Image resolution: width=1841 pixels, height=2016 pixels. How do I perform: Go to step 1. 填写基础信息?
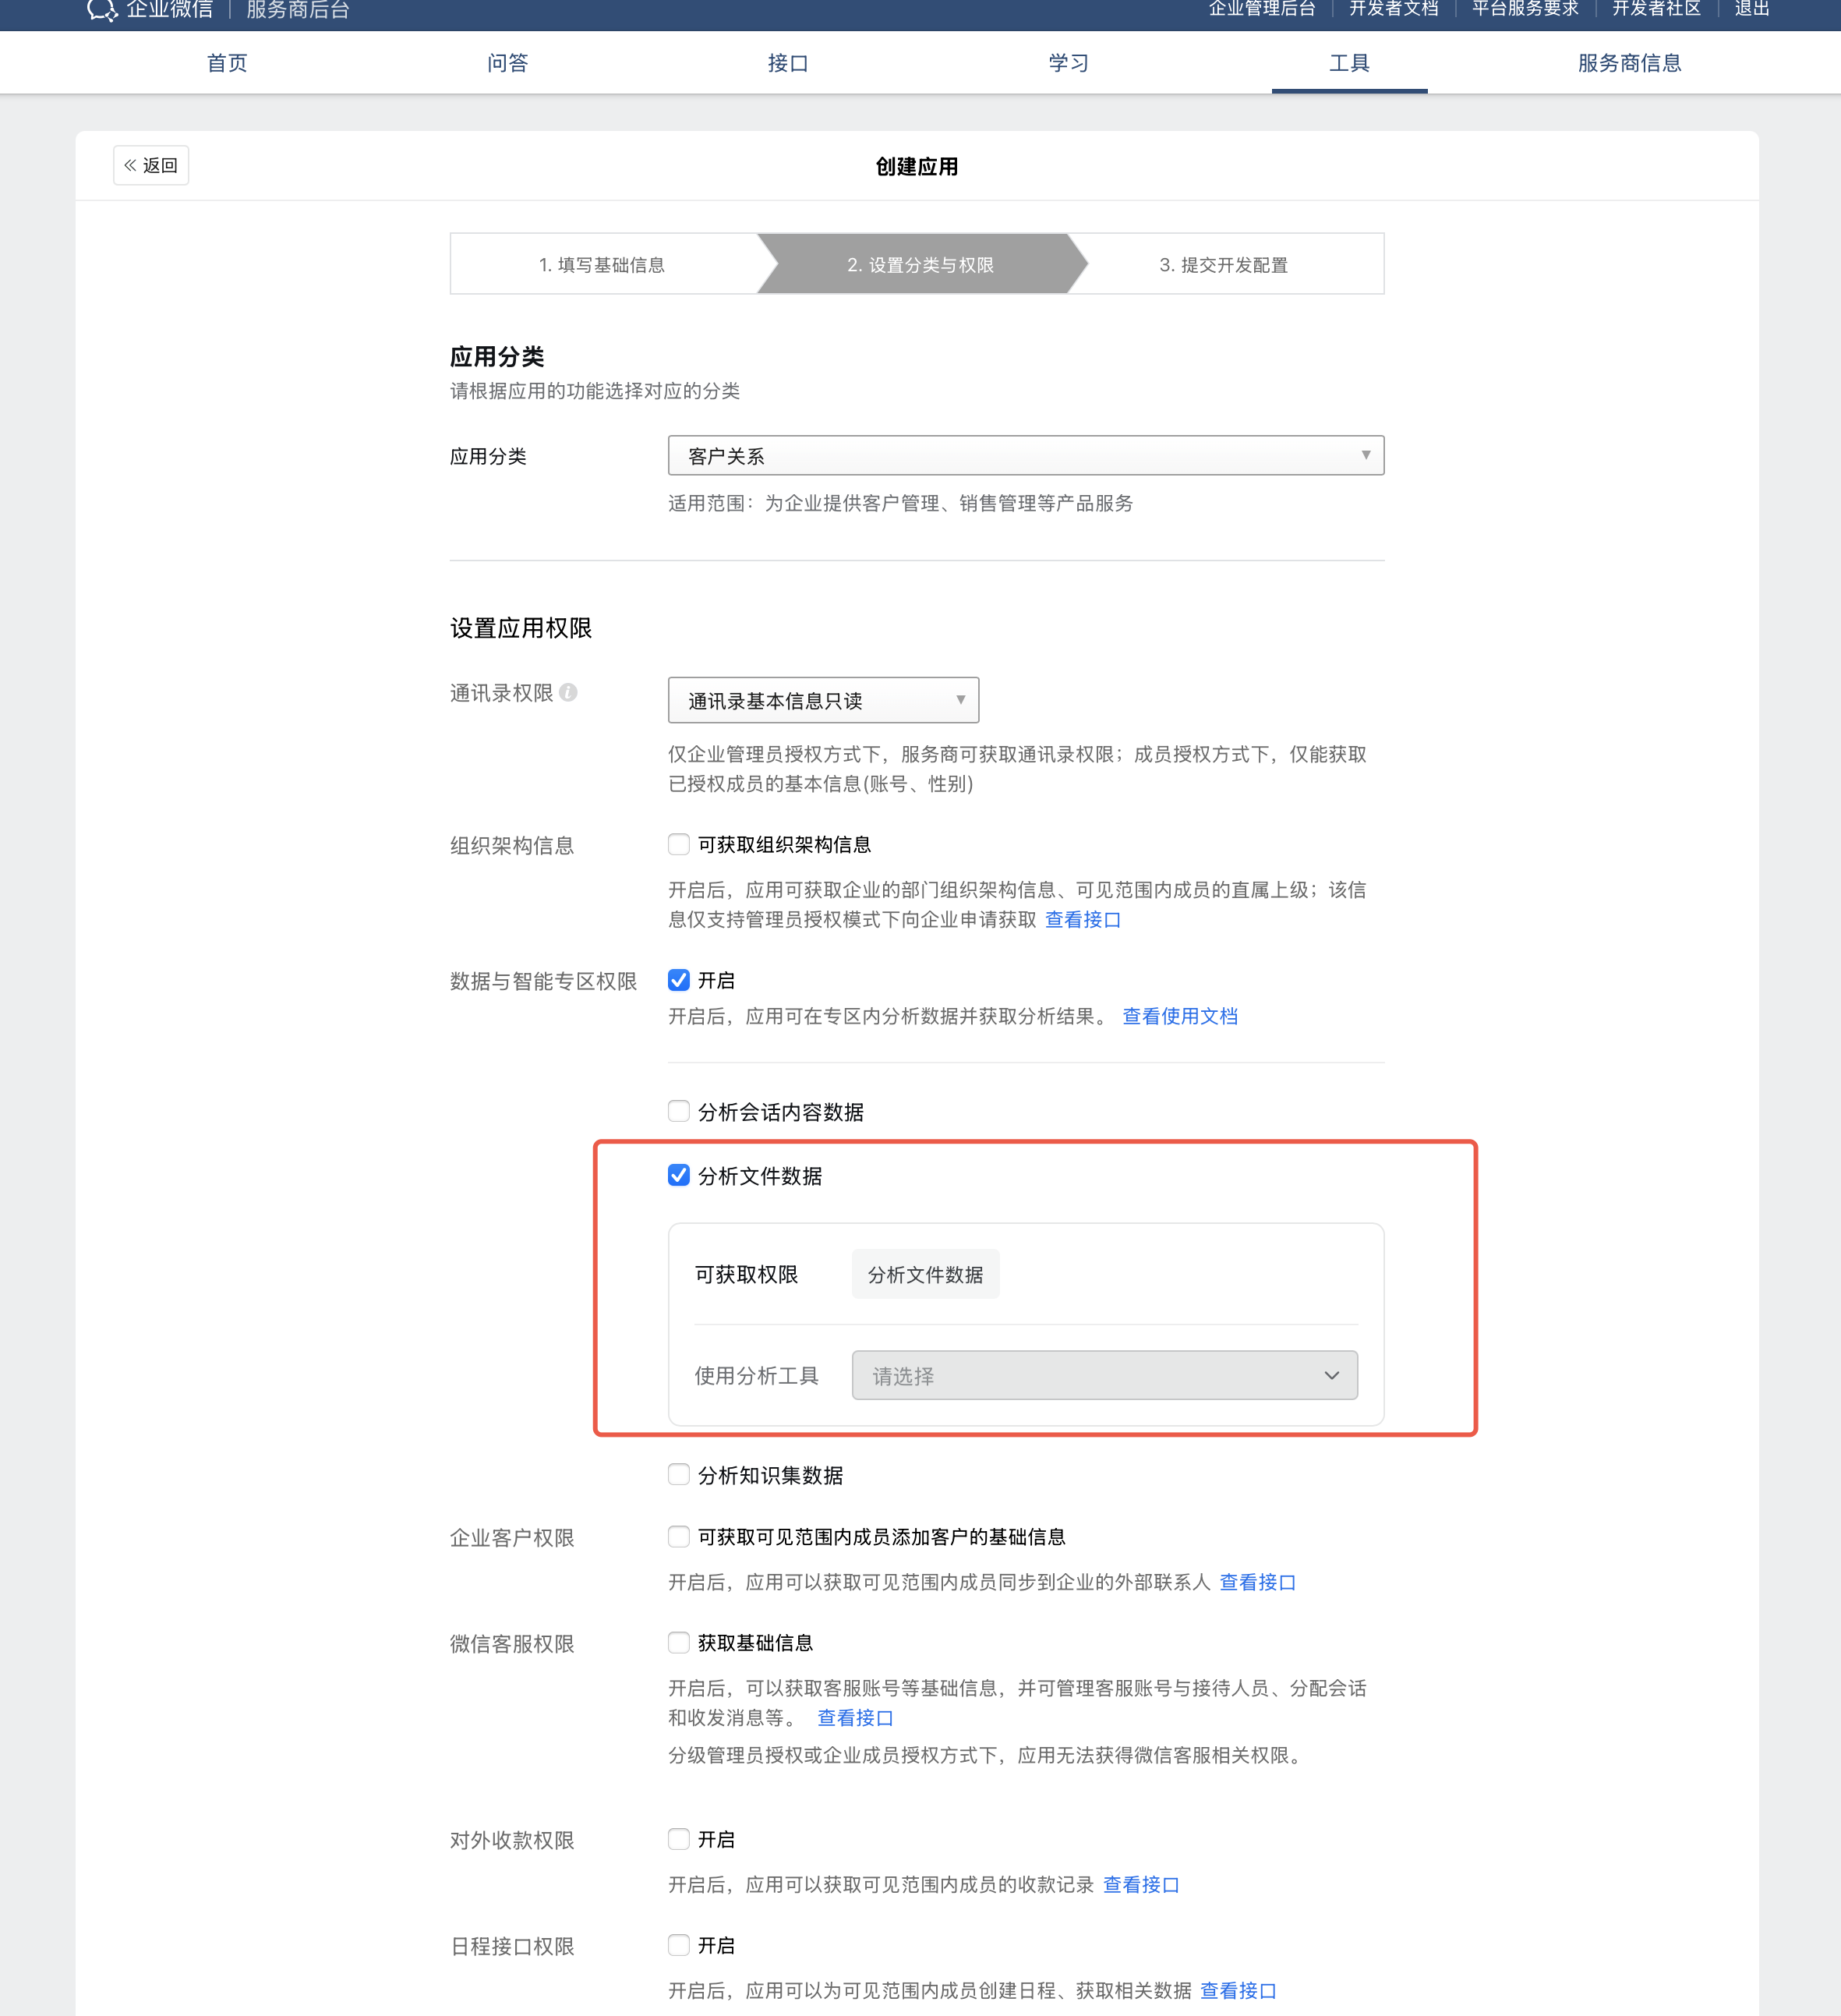point(602,264)
